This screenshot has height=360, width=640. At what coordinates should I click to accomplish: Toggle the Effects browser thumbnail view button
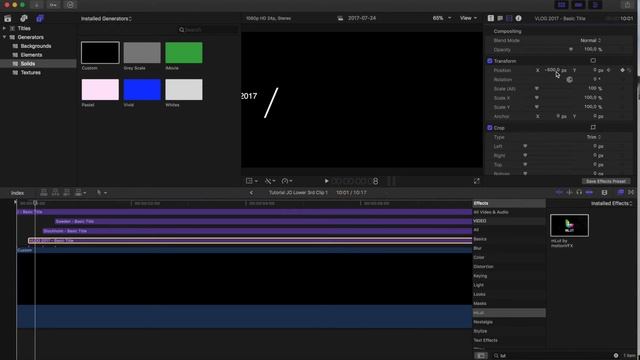[x=481, y=356]
